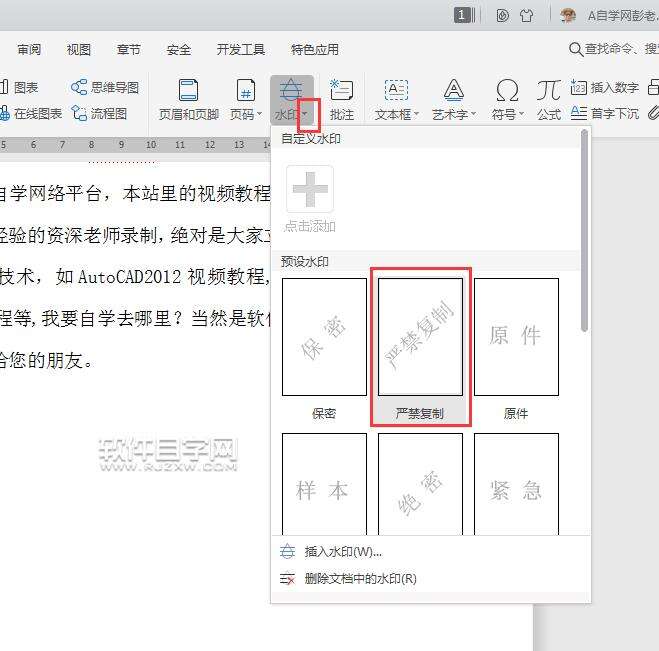Image resolution: width=659 pixels, height=651 pixels.
Task: Choose 插入水印(W)... menu entry
Action: tap(431, 552)
